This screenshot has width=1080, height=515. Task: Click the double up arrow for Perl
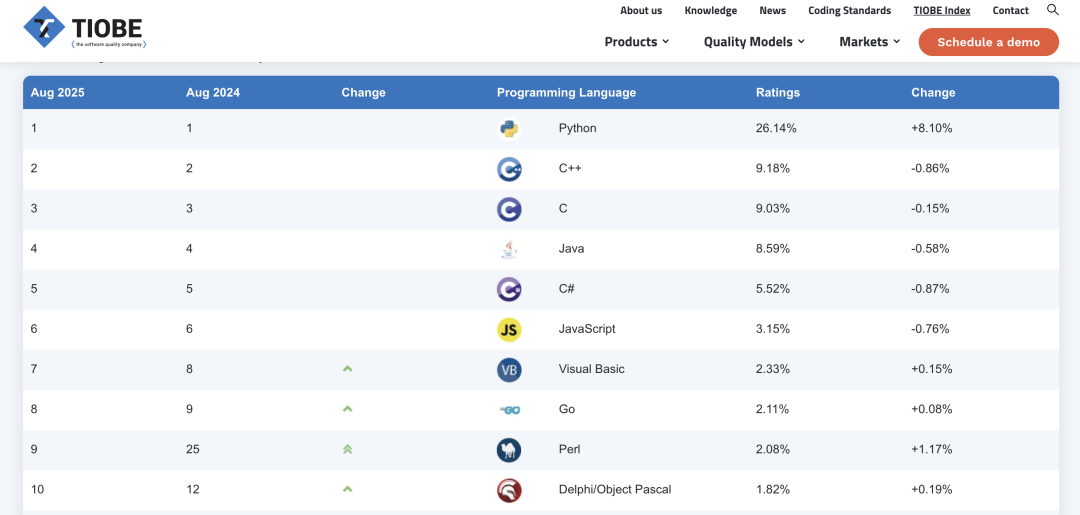pos(347,450)
